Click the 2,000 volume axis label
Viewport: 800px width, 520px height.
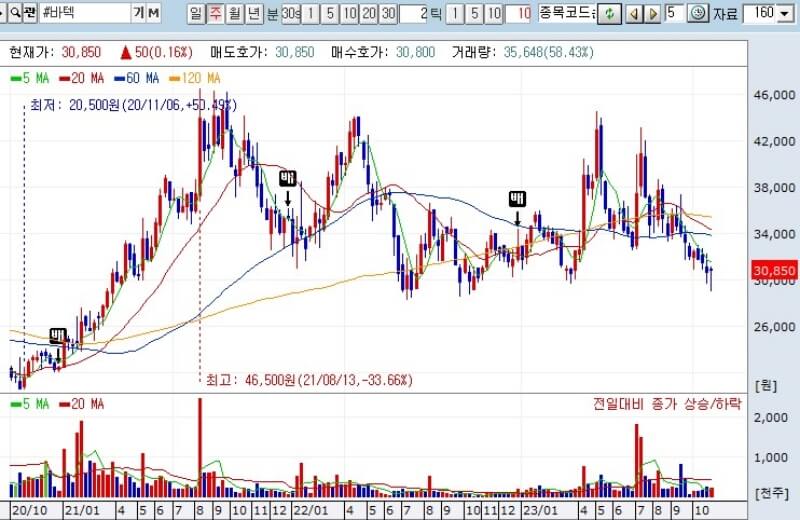click(x=770, y=417)
